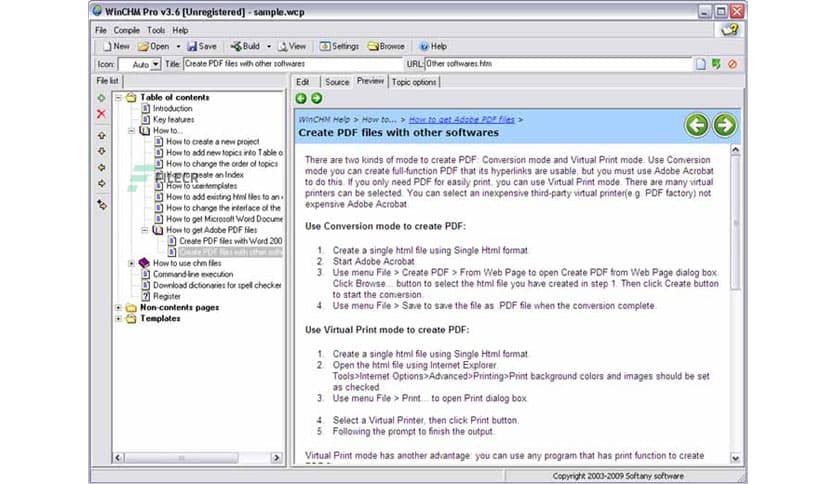The image size is (836, 484).
Task: Click the bottom tool icon in the sidebar strip
Action: pos(101,205)
